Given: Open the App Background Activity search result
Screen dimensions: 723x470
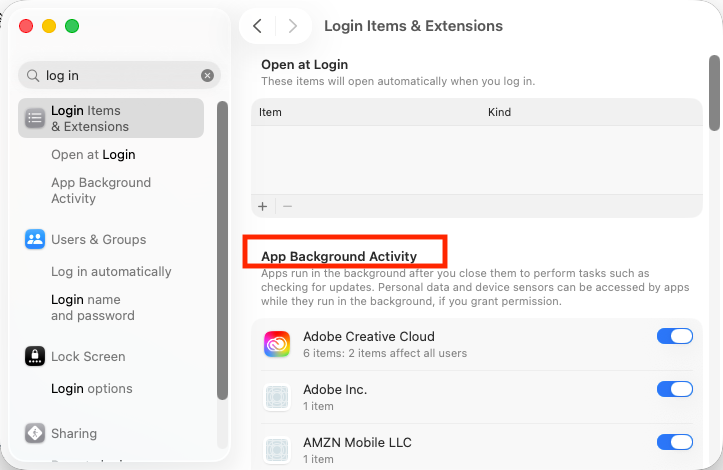Looking at the screenshot, I should (x=101, y=190).
